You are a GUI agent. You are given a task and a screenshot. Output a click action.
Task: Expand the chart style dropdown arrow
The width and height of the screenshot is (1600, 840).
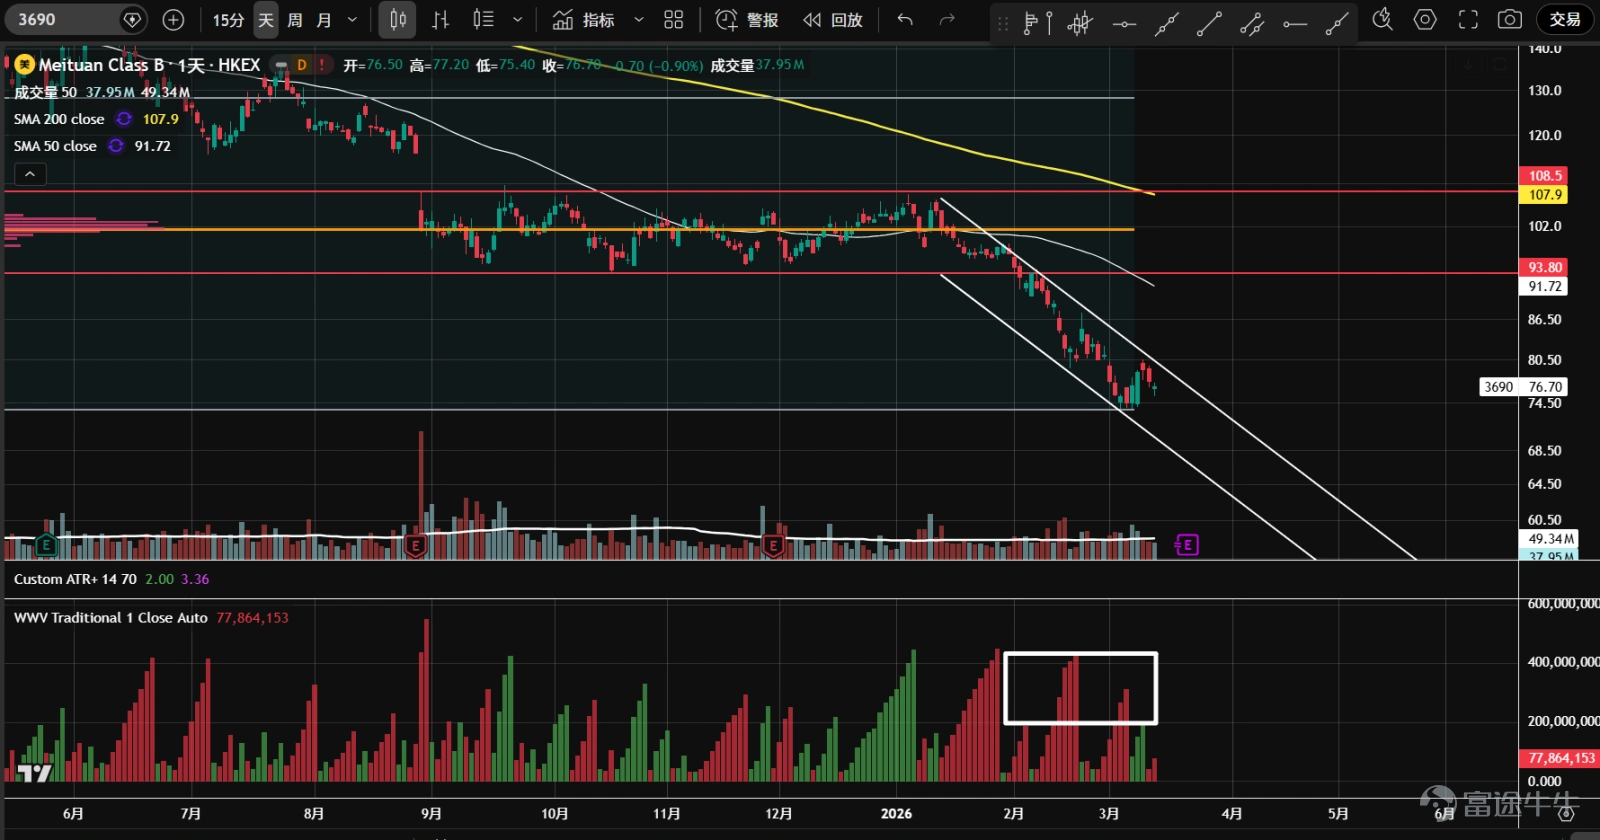click(x=517, y=19)
